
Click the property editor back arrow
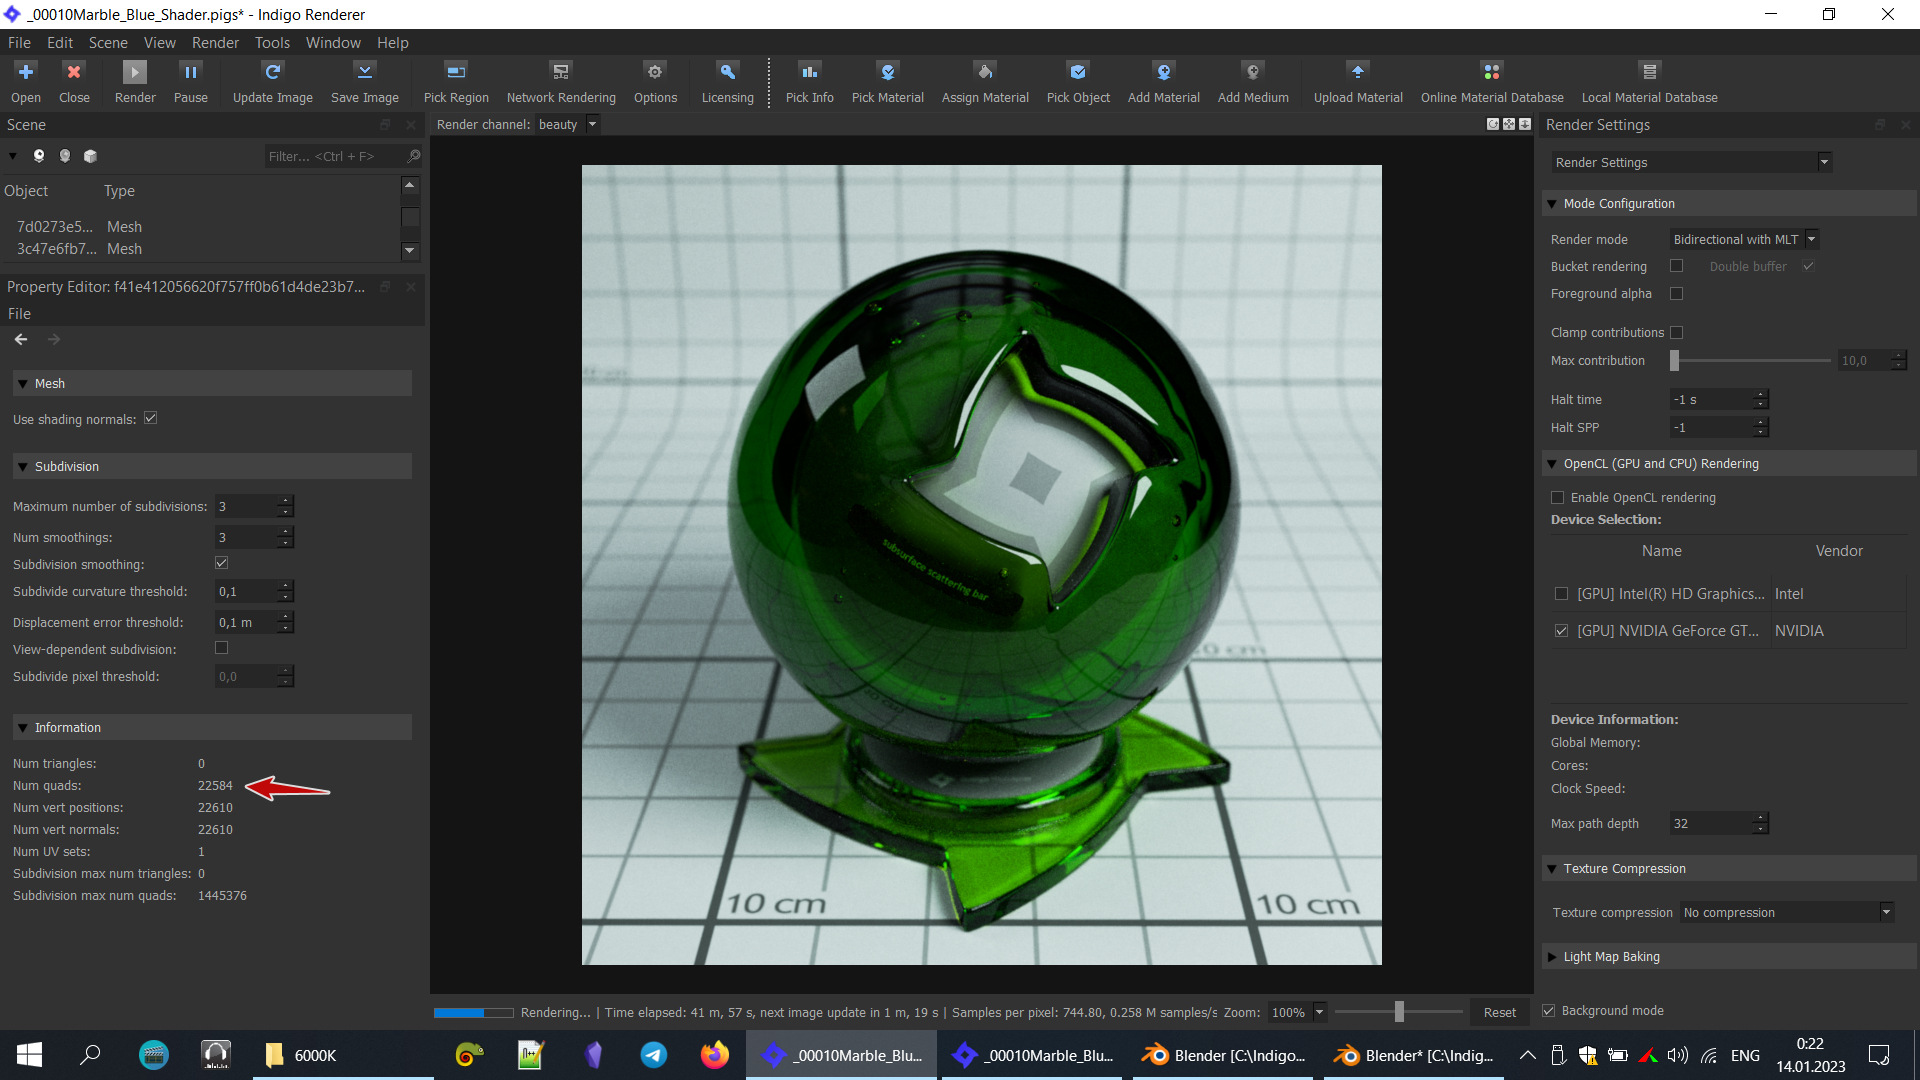coord(21,340)
